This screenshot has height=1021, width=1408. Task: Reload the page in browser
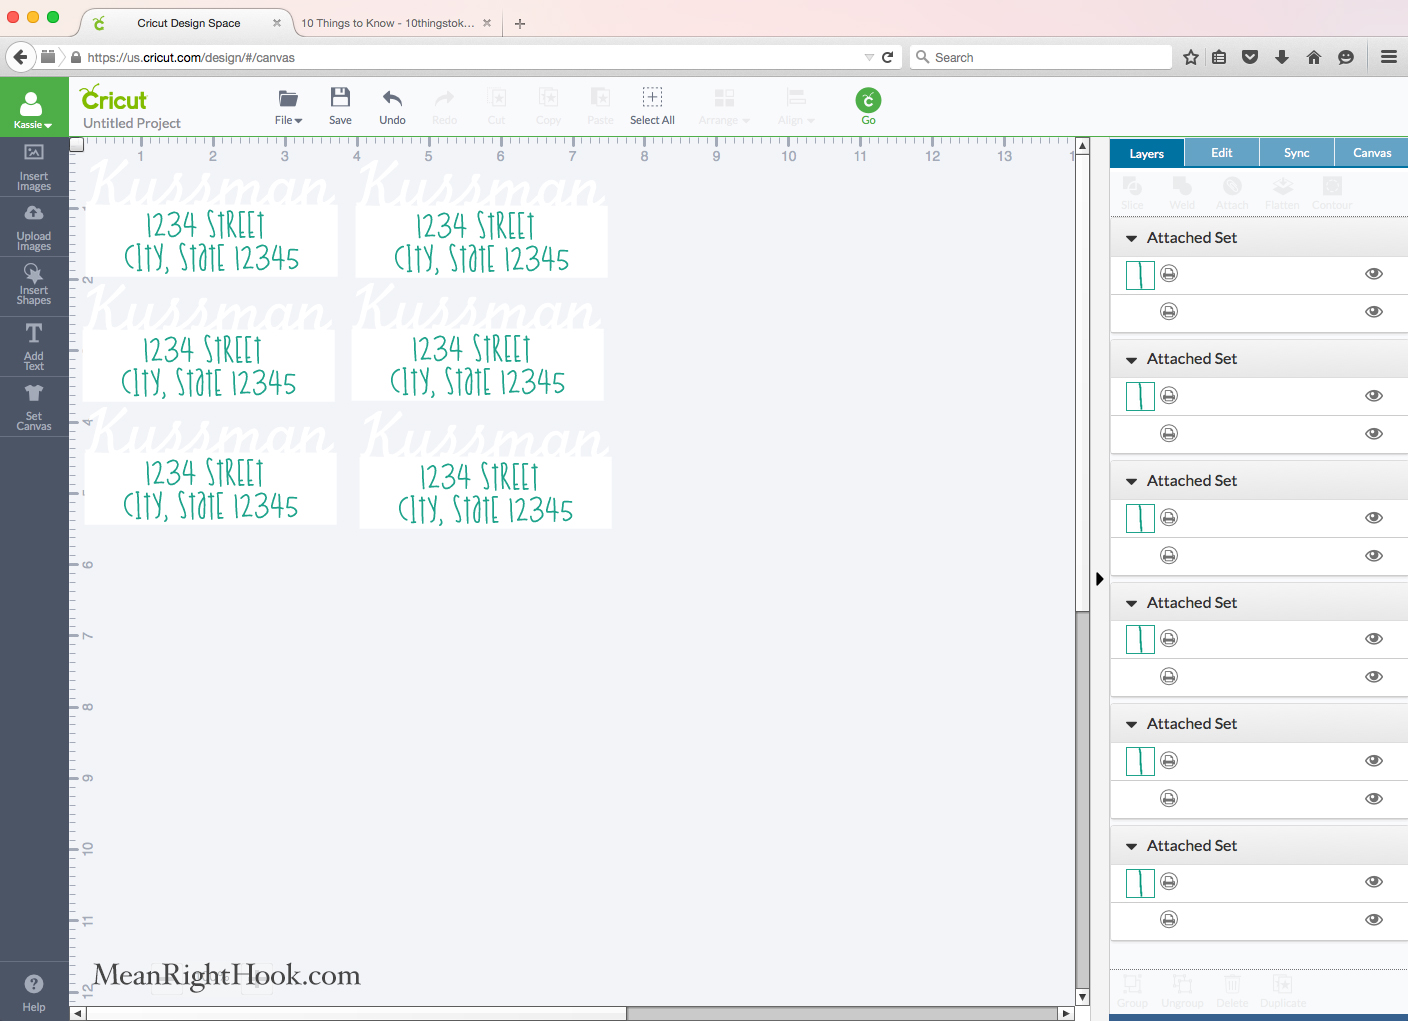887,57
